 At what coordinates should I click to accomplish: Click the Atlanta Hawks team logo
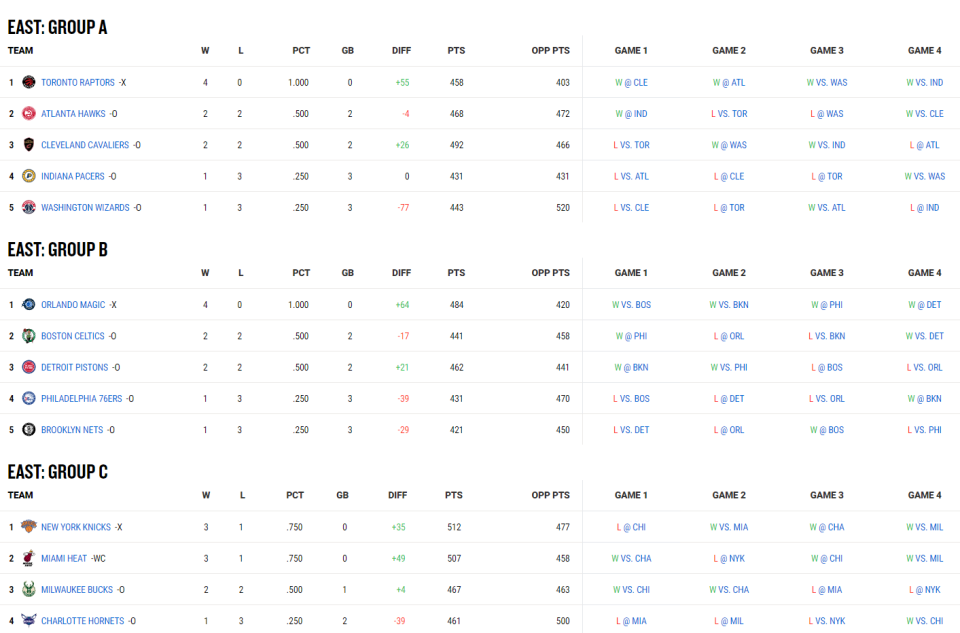pyautogui.click(x=28, y=114)
